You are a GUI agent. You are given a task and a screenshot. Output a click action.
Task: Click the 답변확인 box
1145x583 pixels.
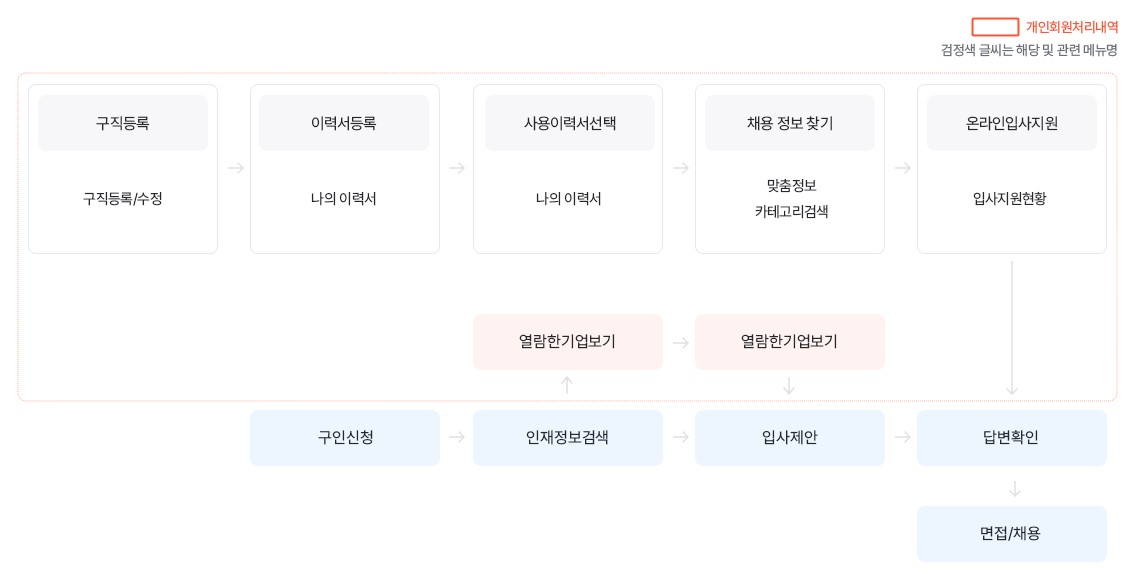click(x=1012, y=438)
